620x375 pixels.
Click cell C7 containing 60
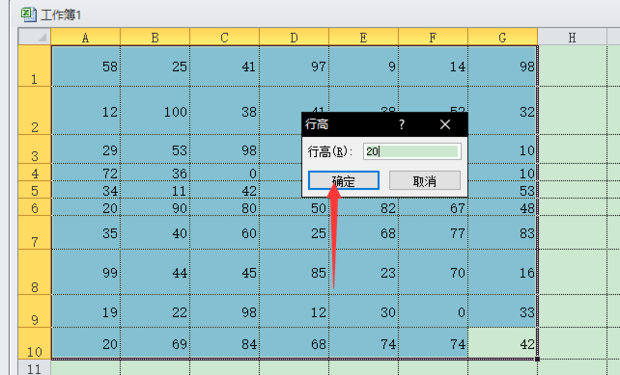click(225, 233)
